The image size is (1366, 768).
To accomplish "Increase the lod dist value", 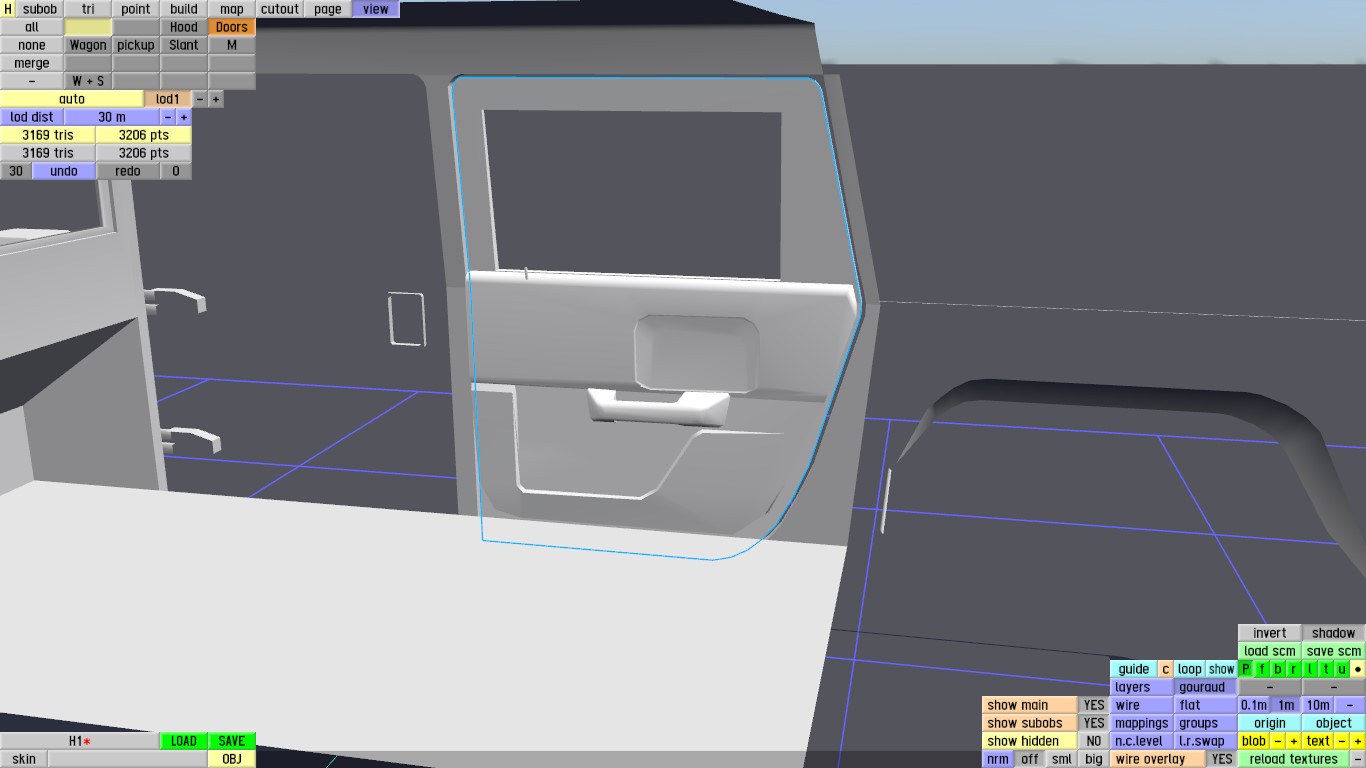I will point(184,117).
